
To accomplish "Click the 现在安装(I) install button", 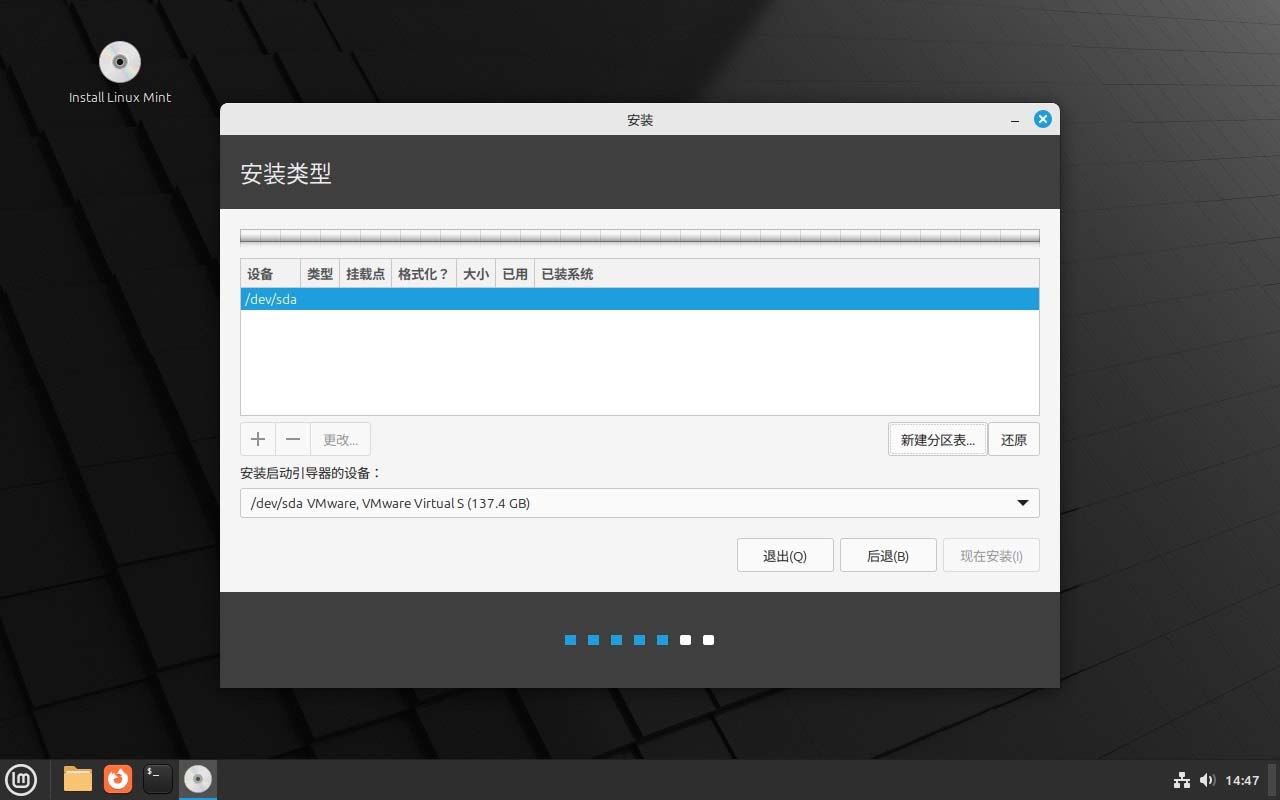I will (991, 555).
